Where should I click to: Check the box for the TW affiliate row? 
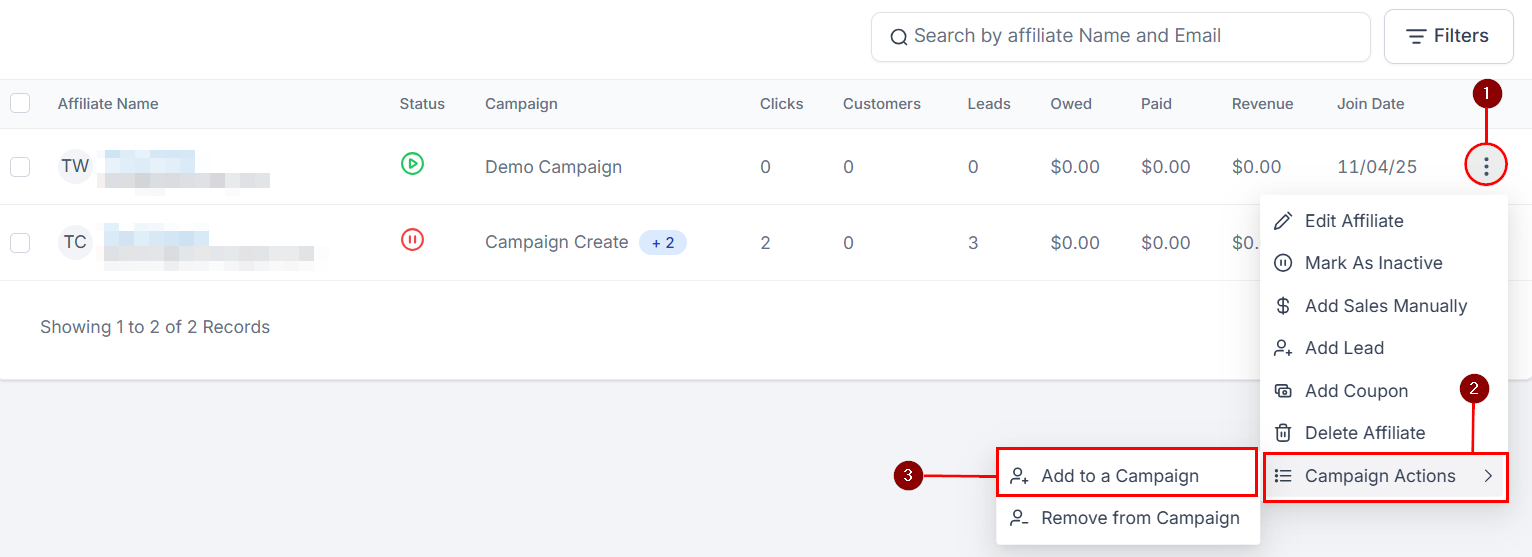point(20,166)
